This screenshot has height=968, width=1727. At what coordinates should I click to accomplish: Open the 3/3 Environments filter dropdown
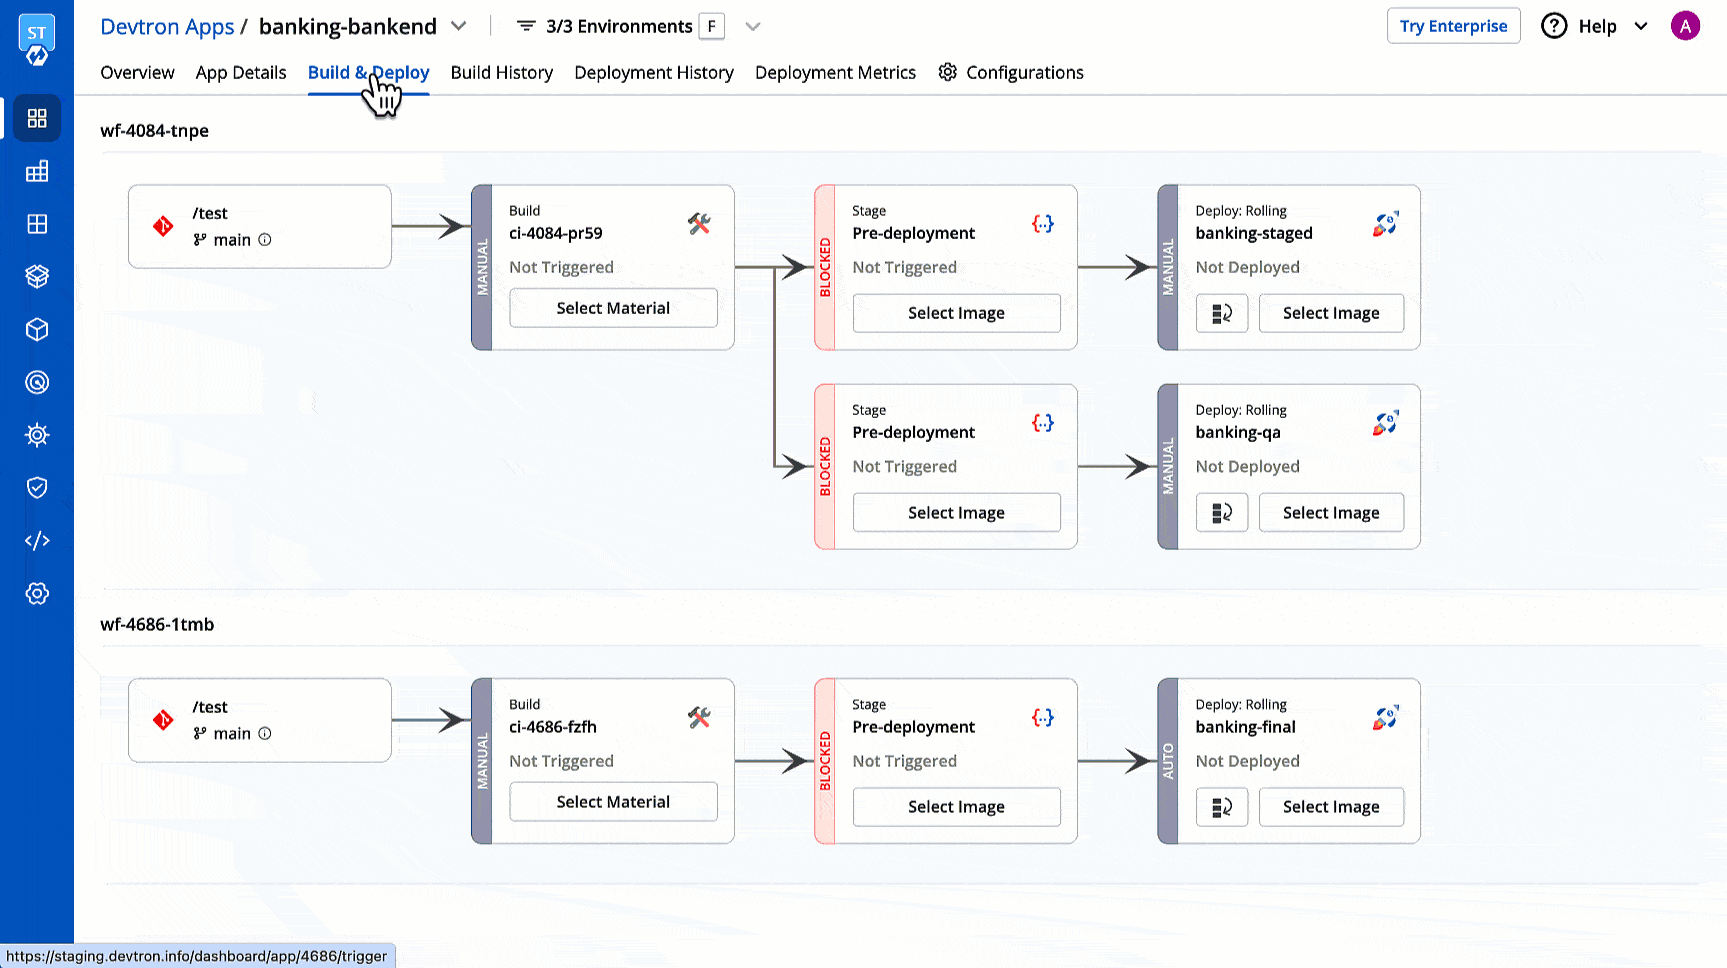[x=753, y=27]
